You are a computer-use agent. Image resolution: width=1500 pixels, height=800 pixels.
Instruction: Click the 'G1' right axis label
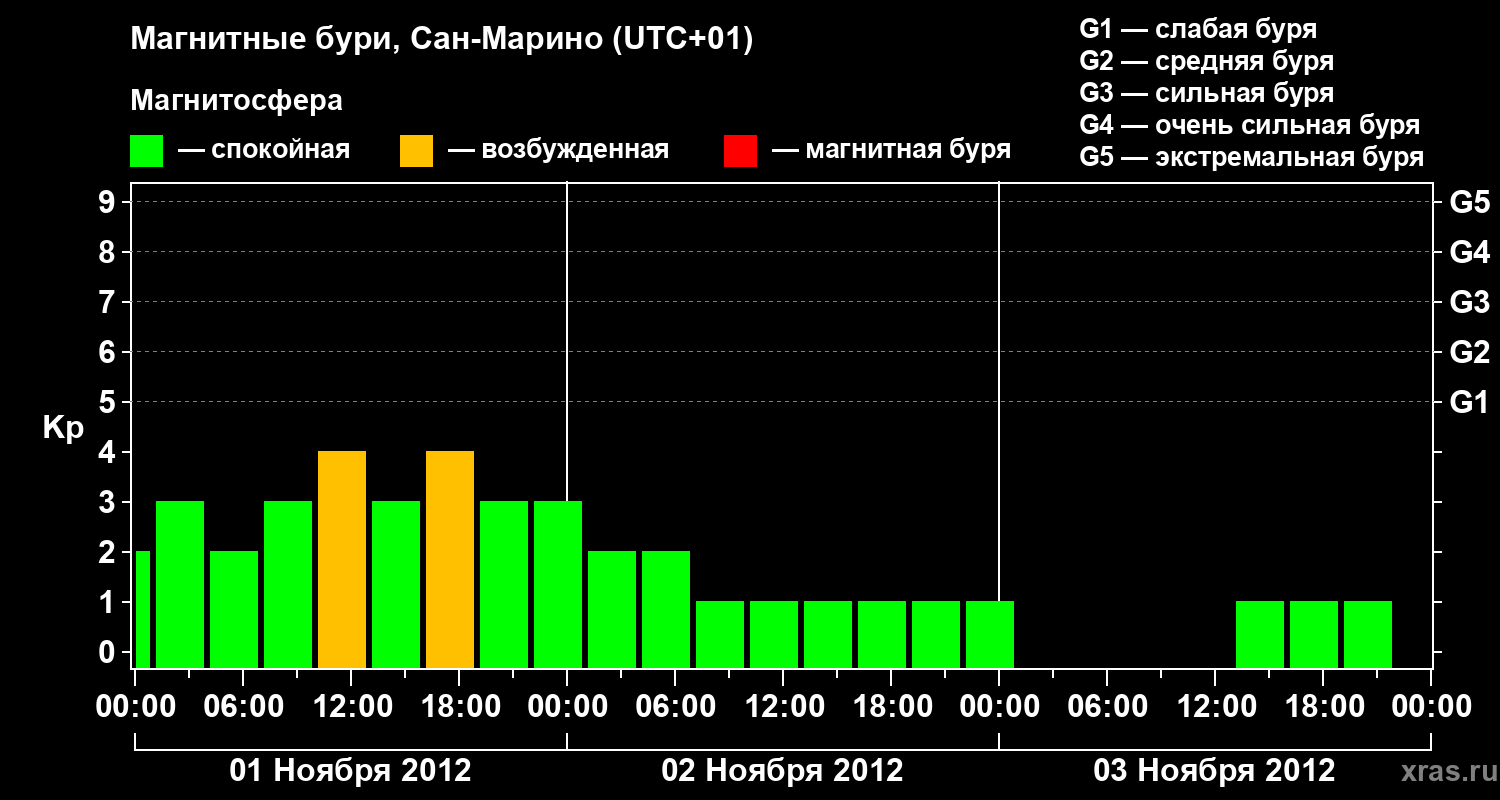pos(1469,402)
